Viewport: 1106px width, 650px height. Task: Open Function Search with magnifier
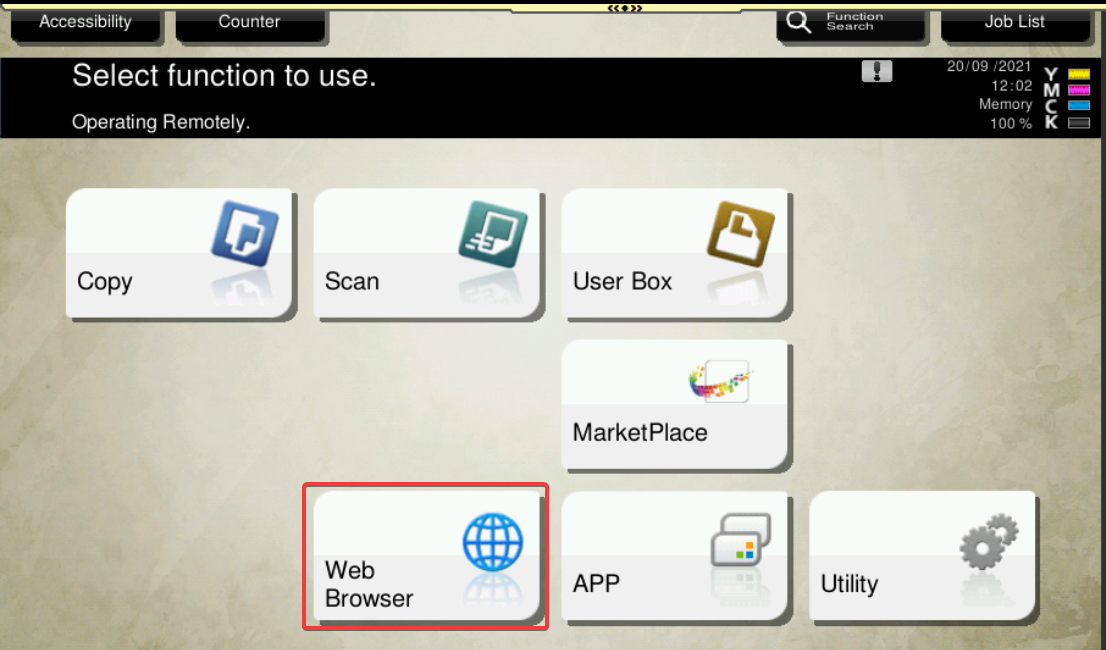pyautogui.click(x=851, y=22)
